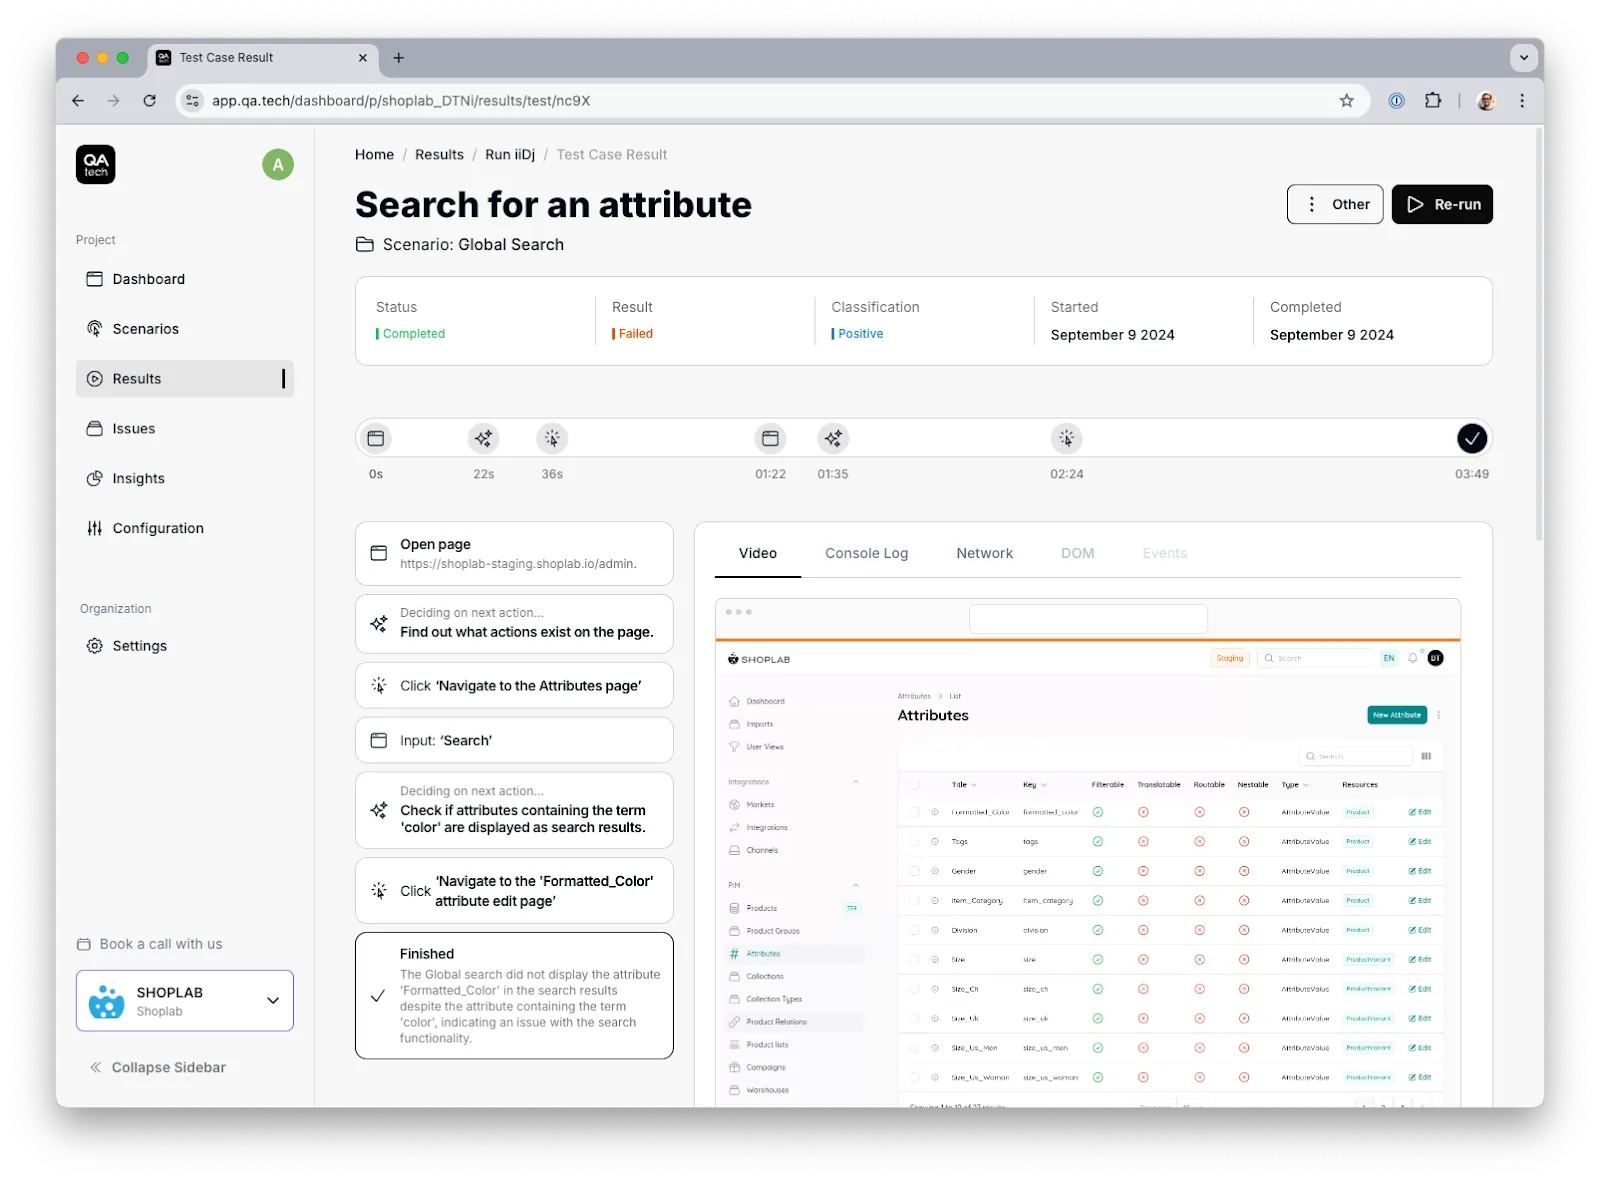Click 'Book a call with us' link
Image resolution: width=1600 pixels, height=1181 pixels.
pos(150,944)
